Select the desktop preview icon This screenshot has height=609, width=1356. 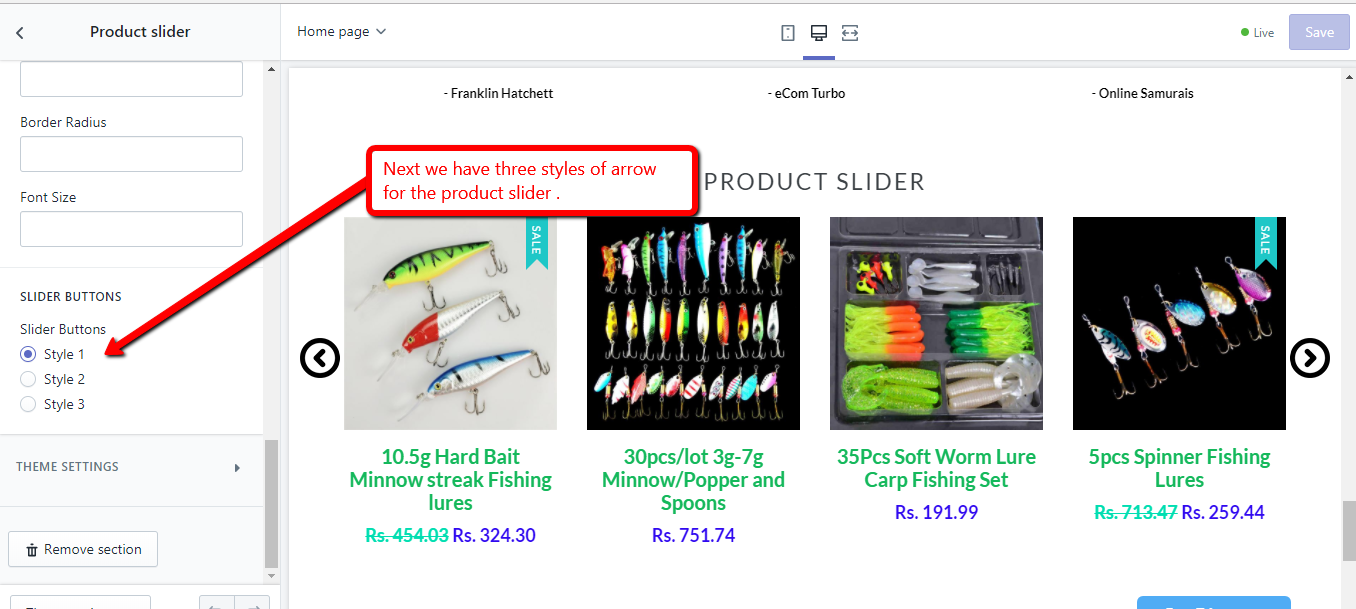pos(819,33)
